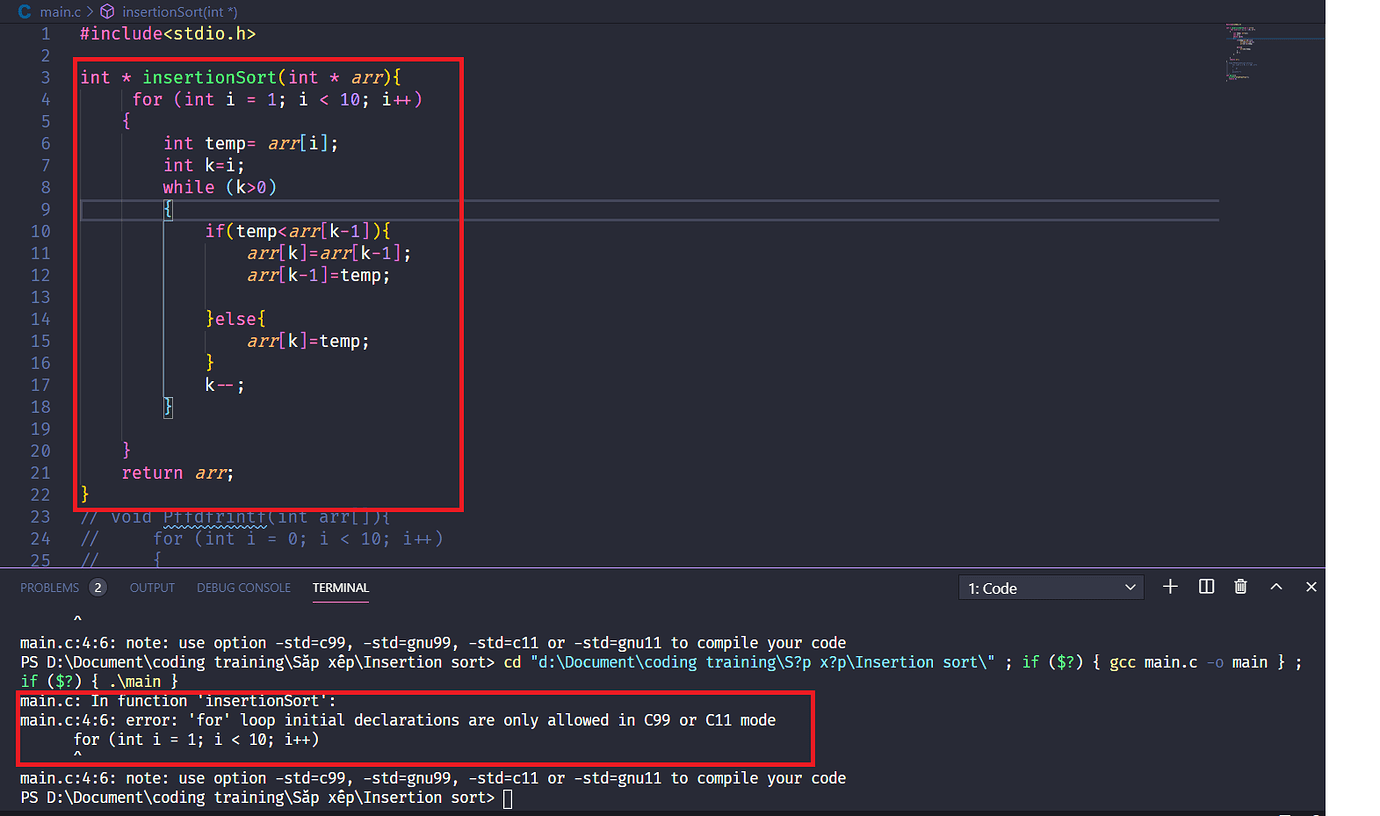Click the Problems count badge showing 2
Screen dimensions: 1380x816
tap(97, 588)
